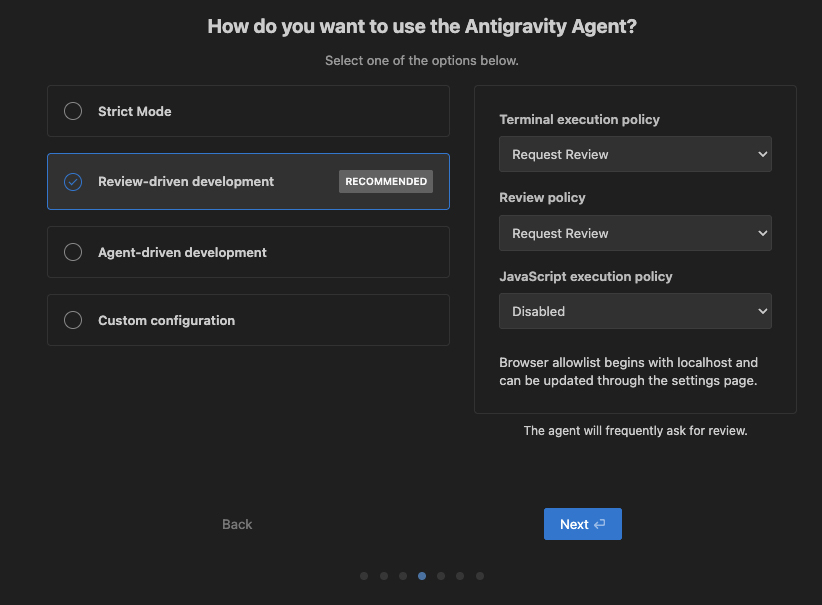Pick the Custom configuration radio button

click(73, 320)
